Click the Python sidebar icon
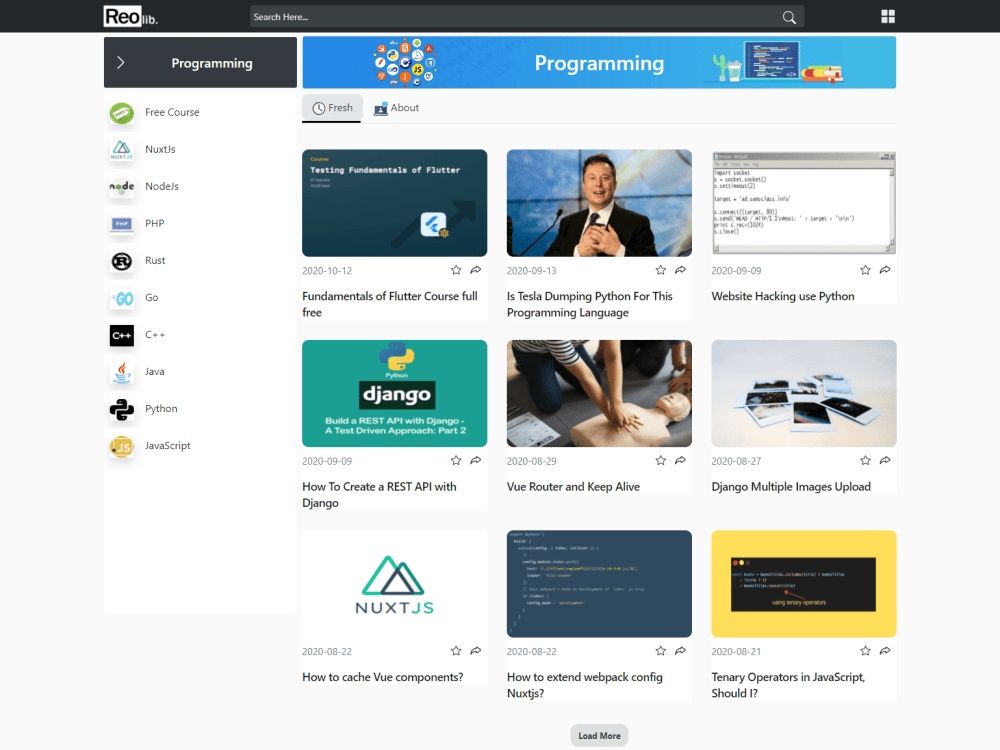Viewport: 1000px width, 750px height. pos(121,409)
